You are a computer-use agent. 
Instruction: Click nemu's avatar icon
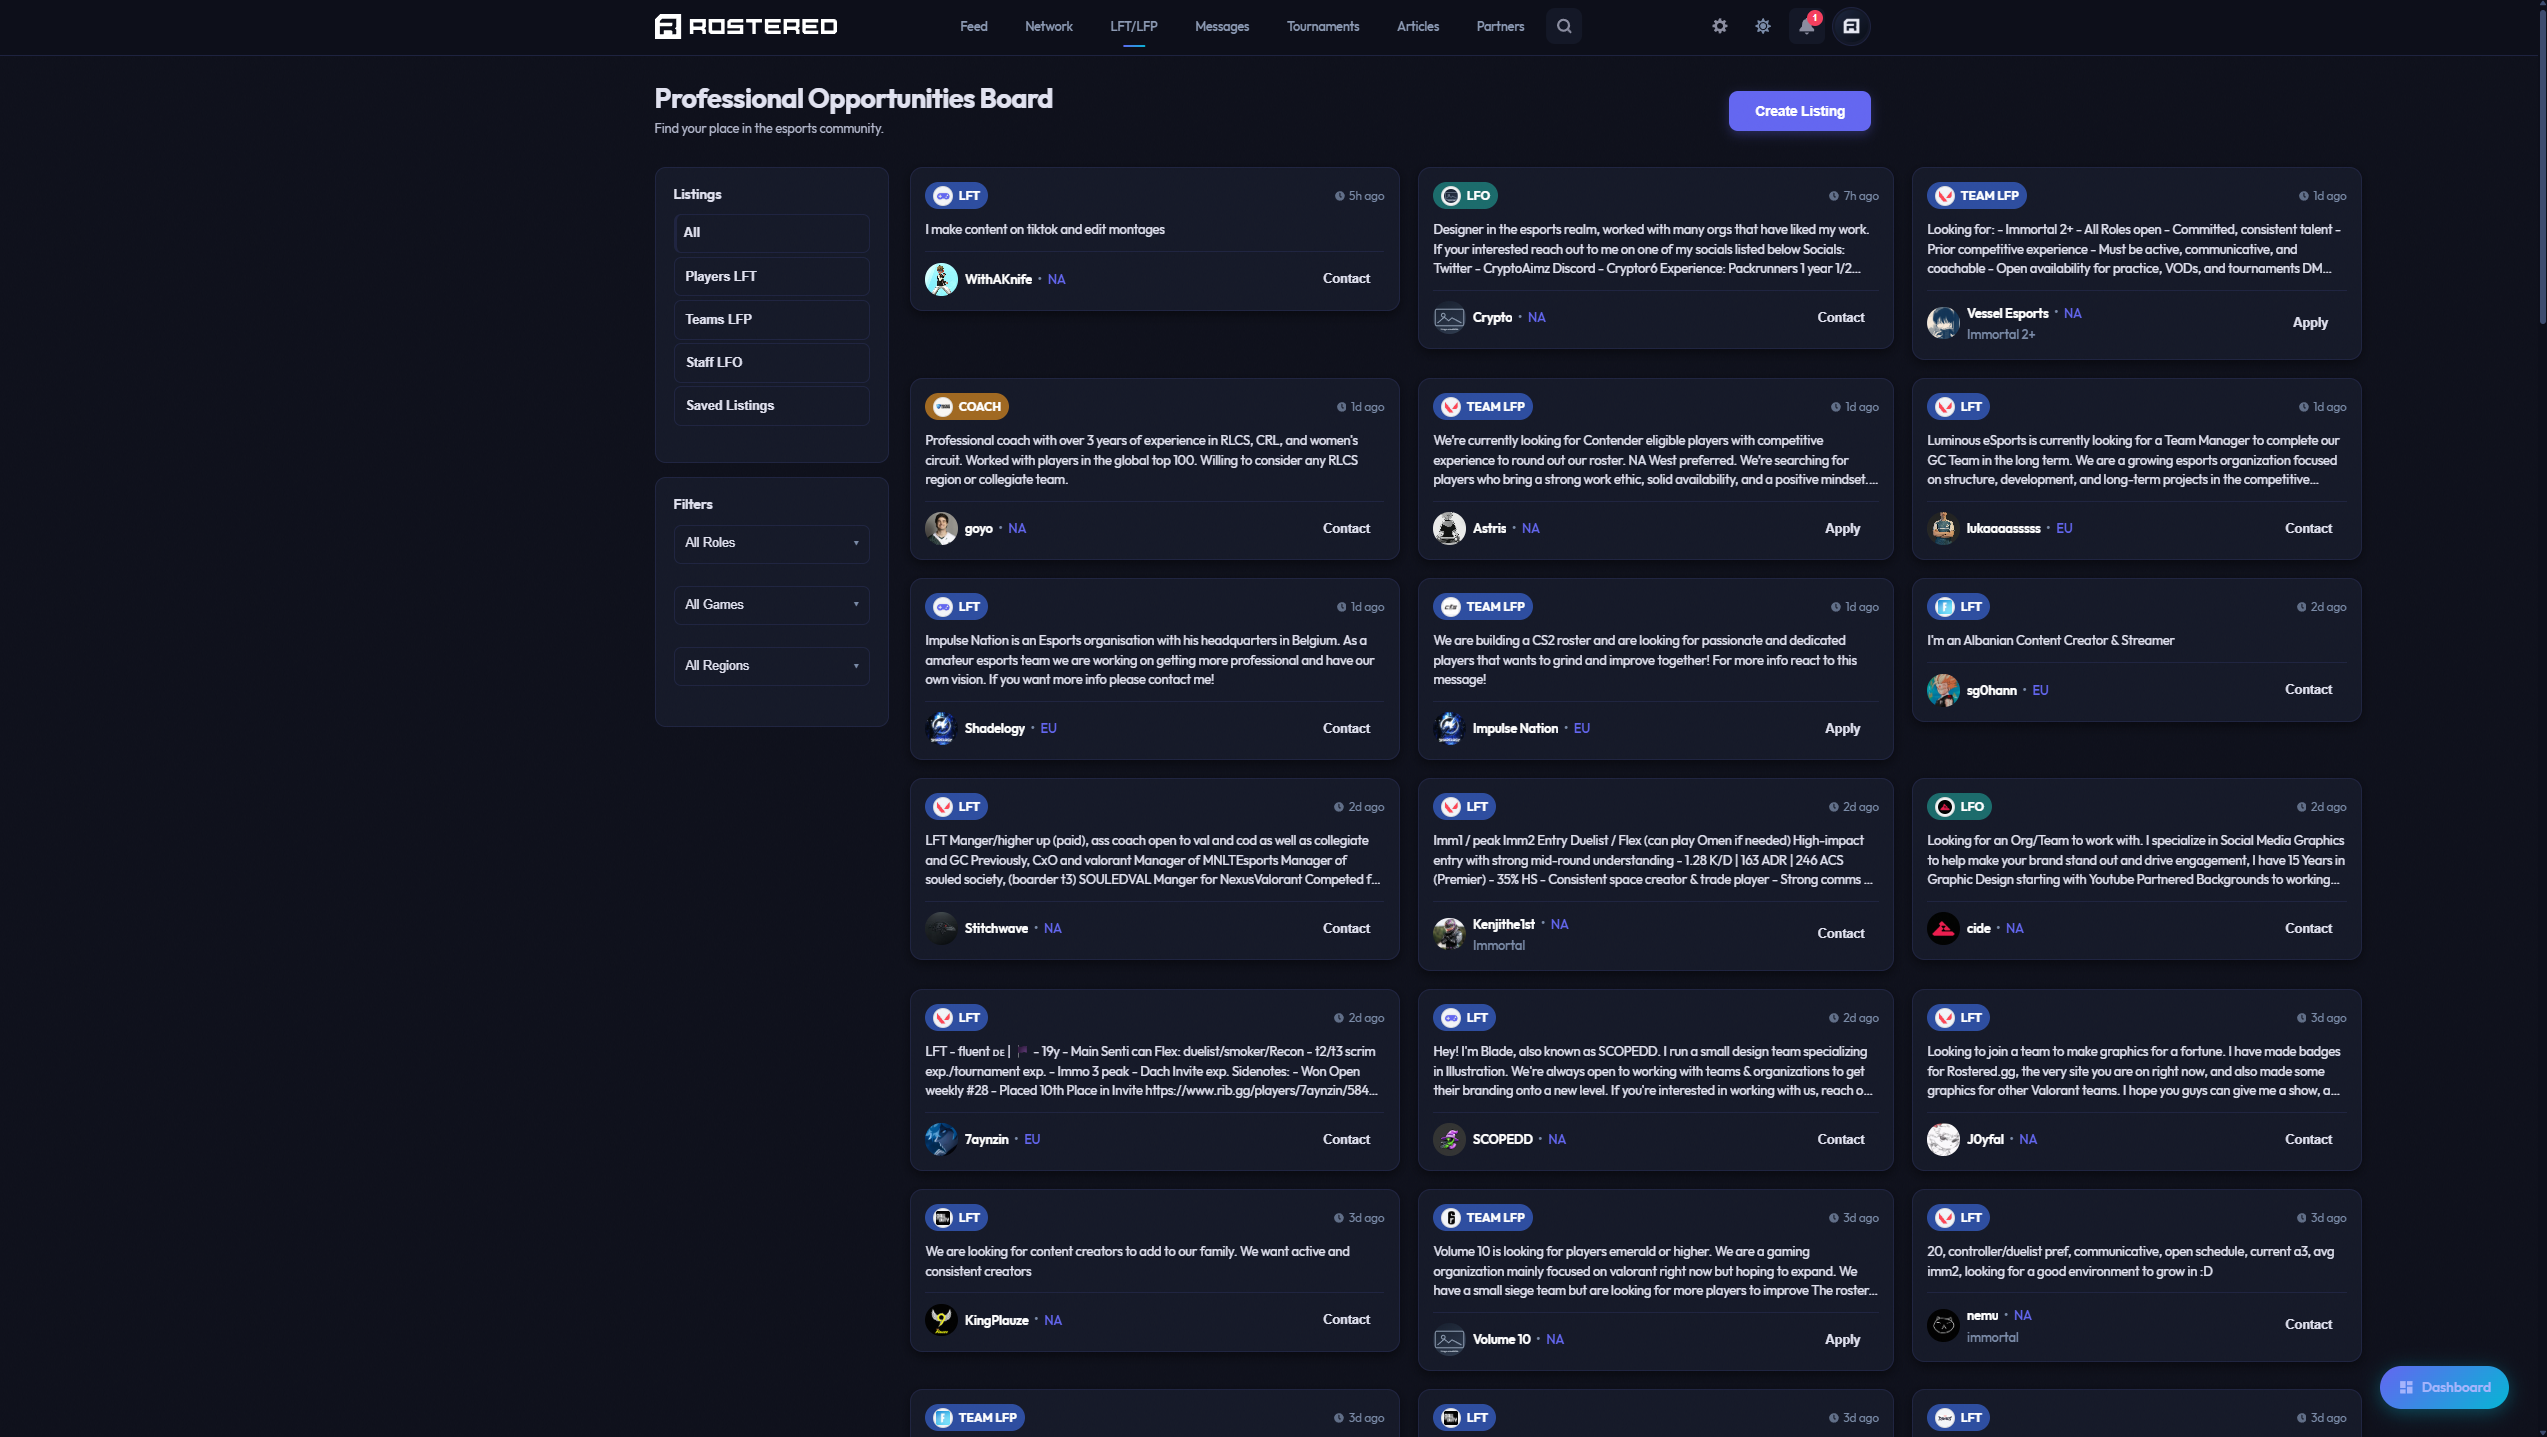[x=1943, y=1325]
